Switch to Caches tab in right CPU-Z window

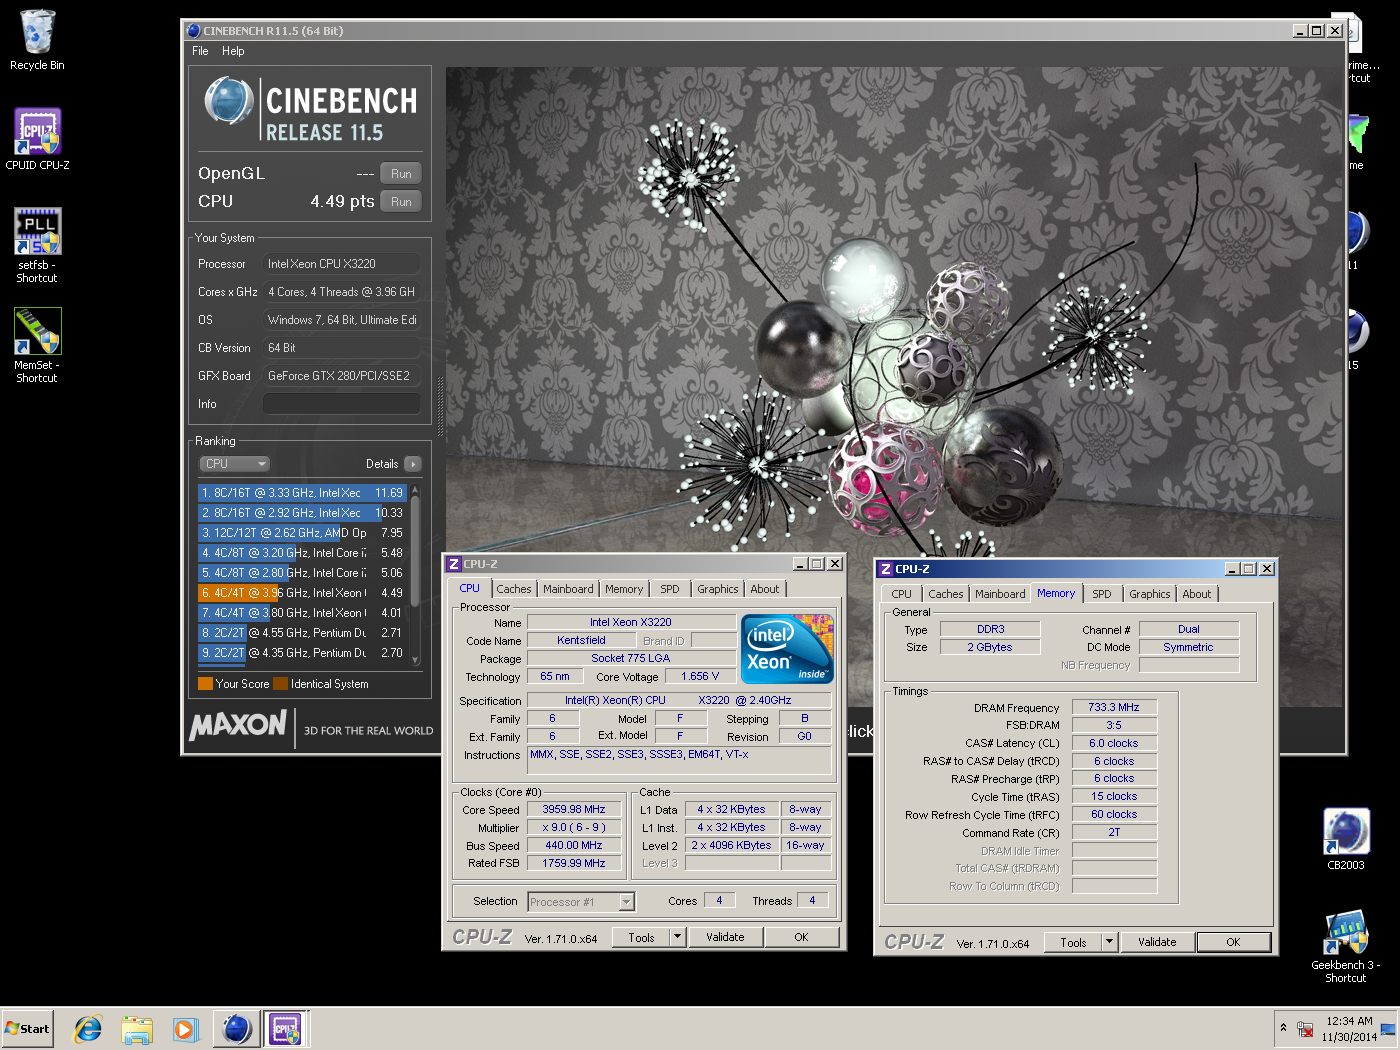click(946, 594)
